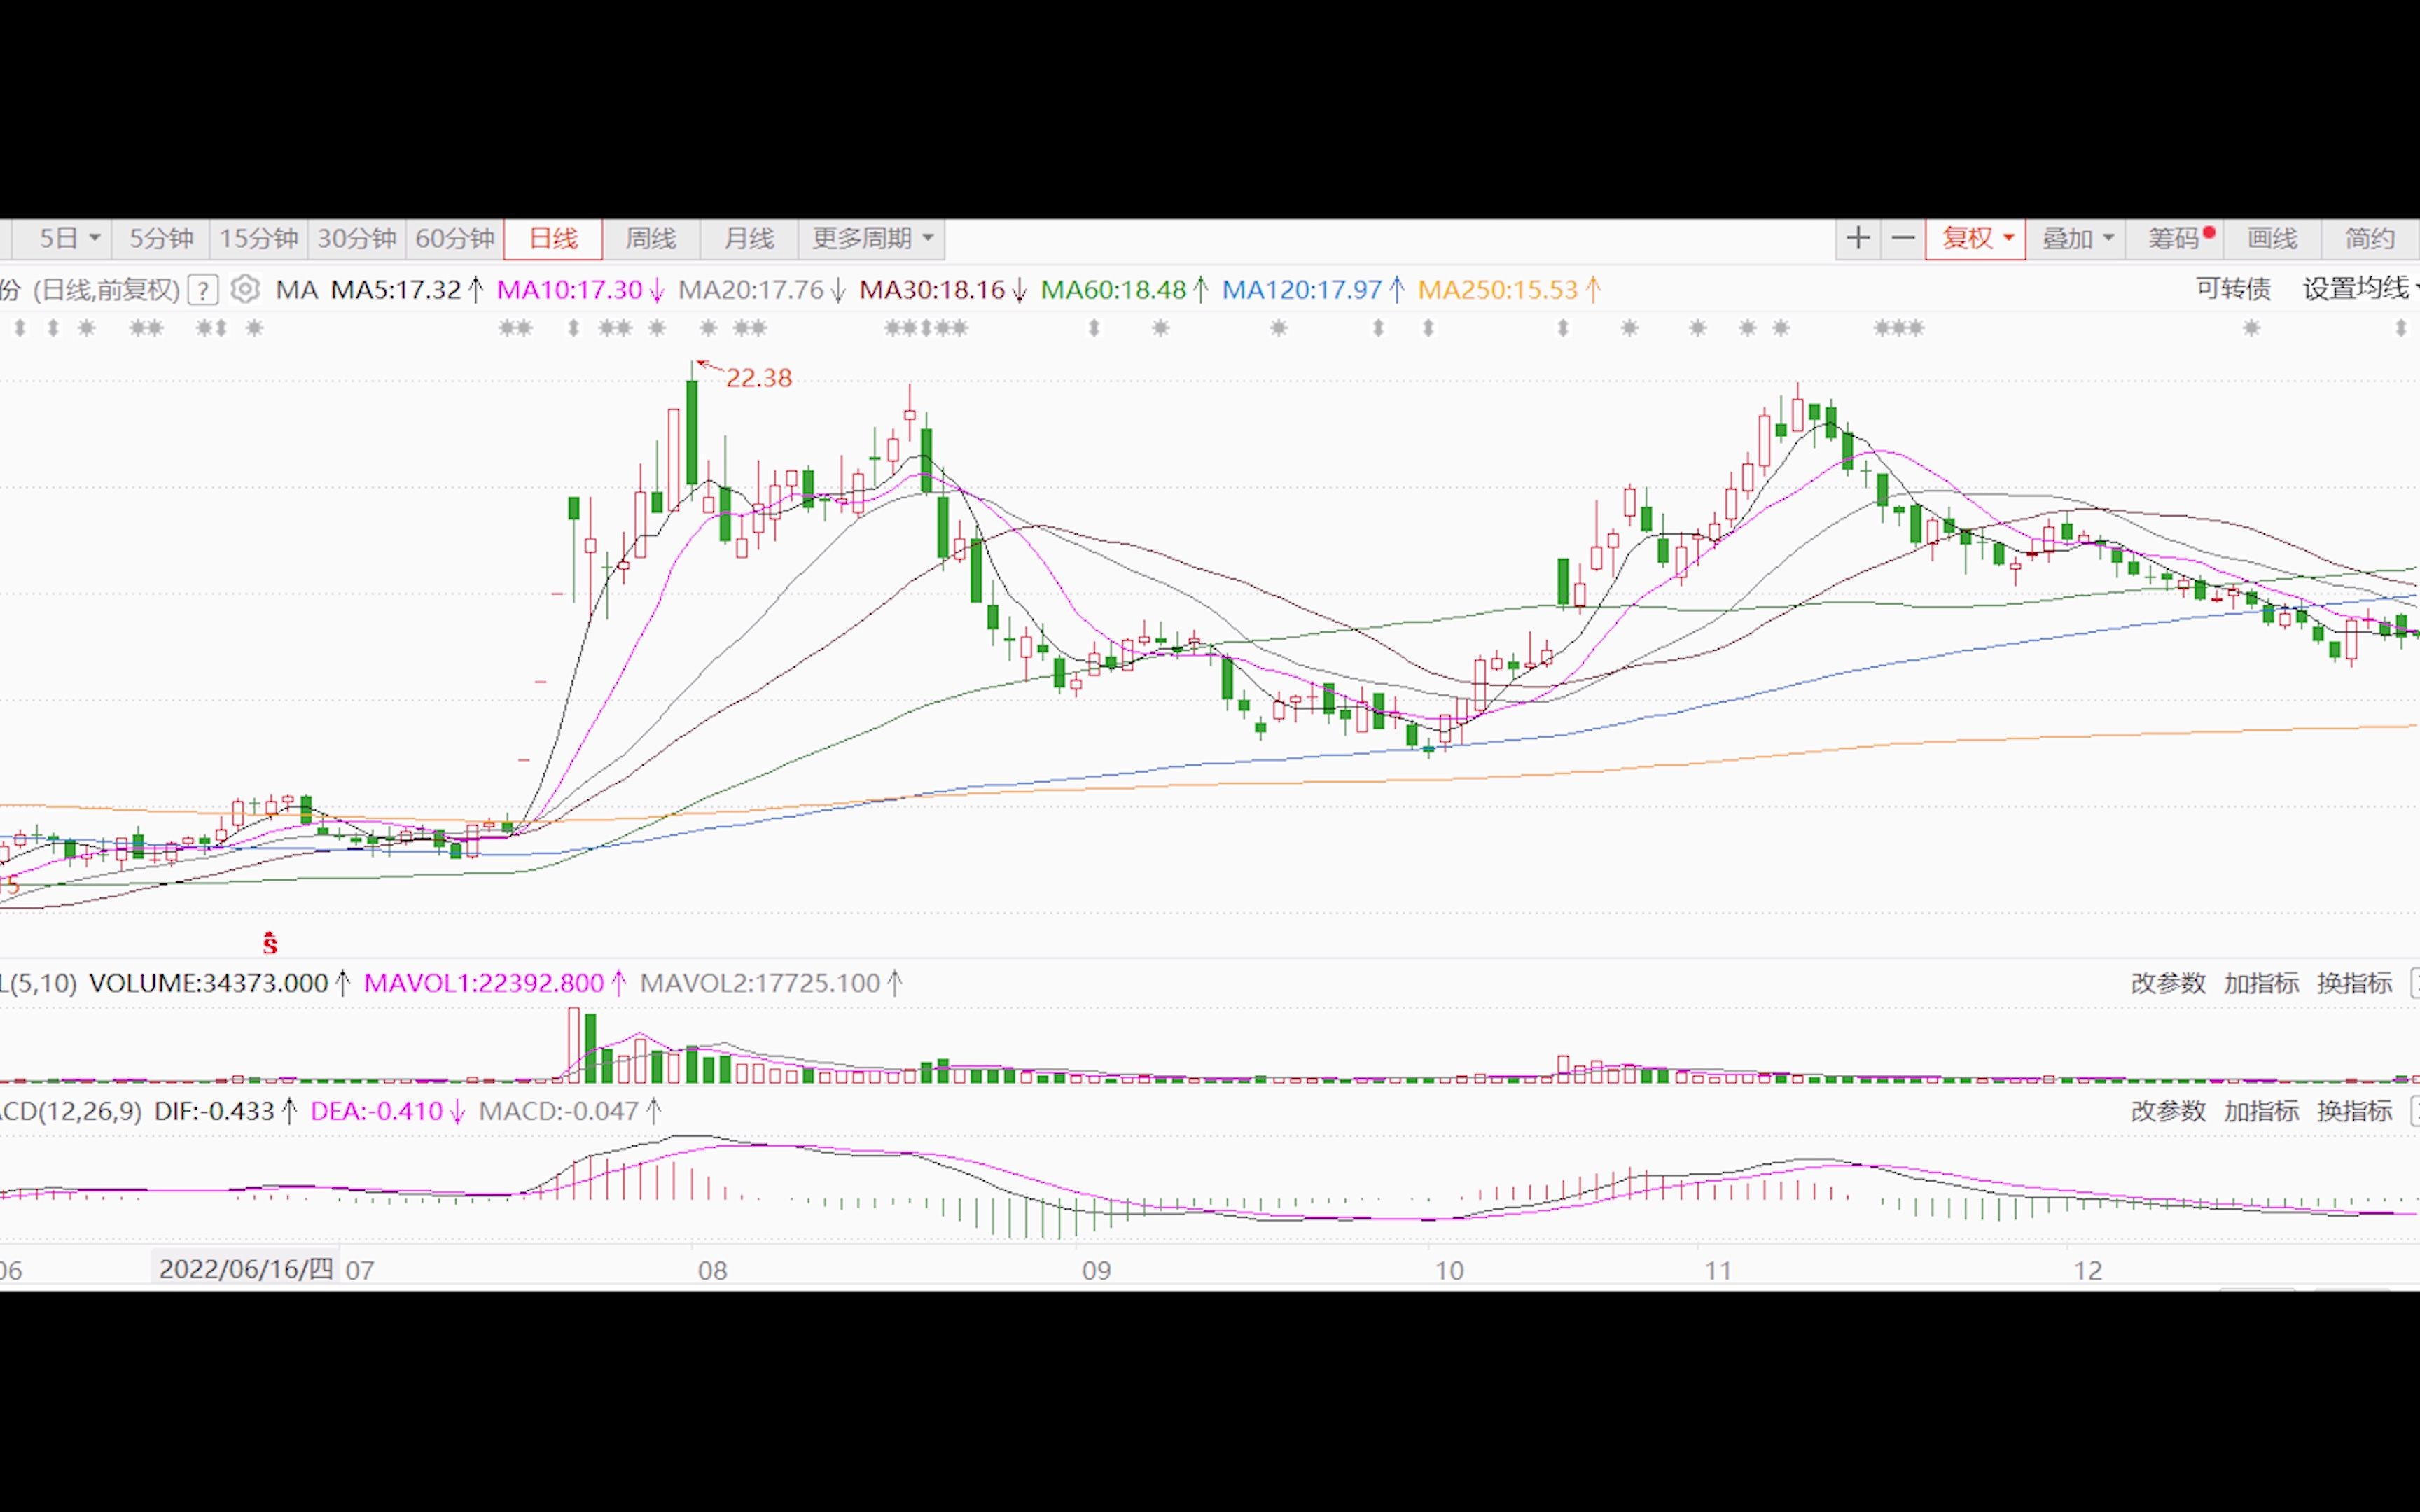The image size is (2420, 1512).
Task: Click the 筹码 chip distribution button
Action: (x=2175, y=239)
